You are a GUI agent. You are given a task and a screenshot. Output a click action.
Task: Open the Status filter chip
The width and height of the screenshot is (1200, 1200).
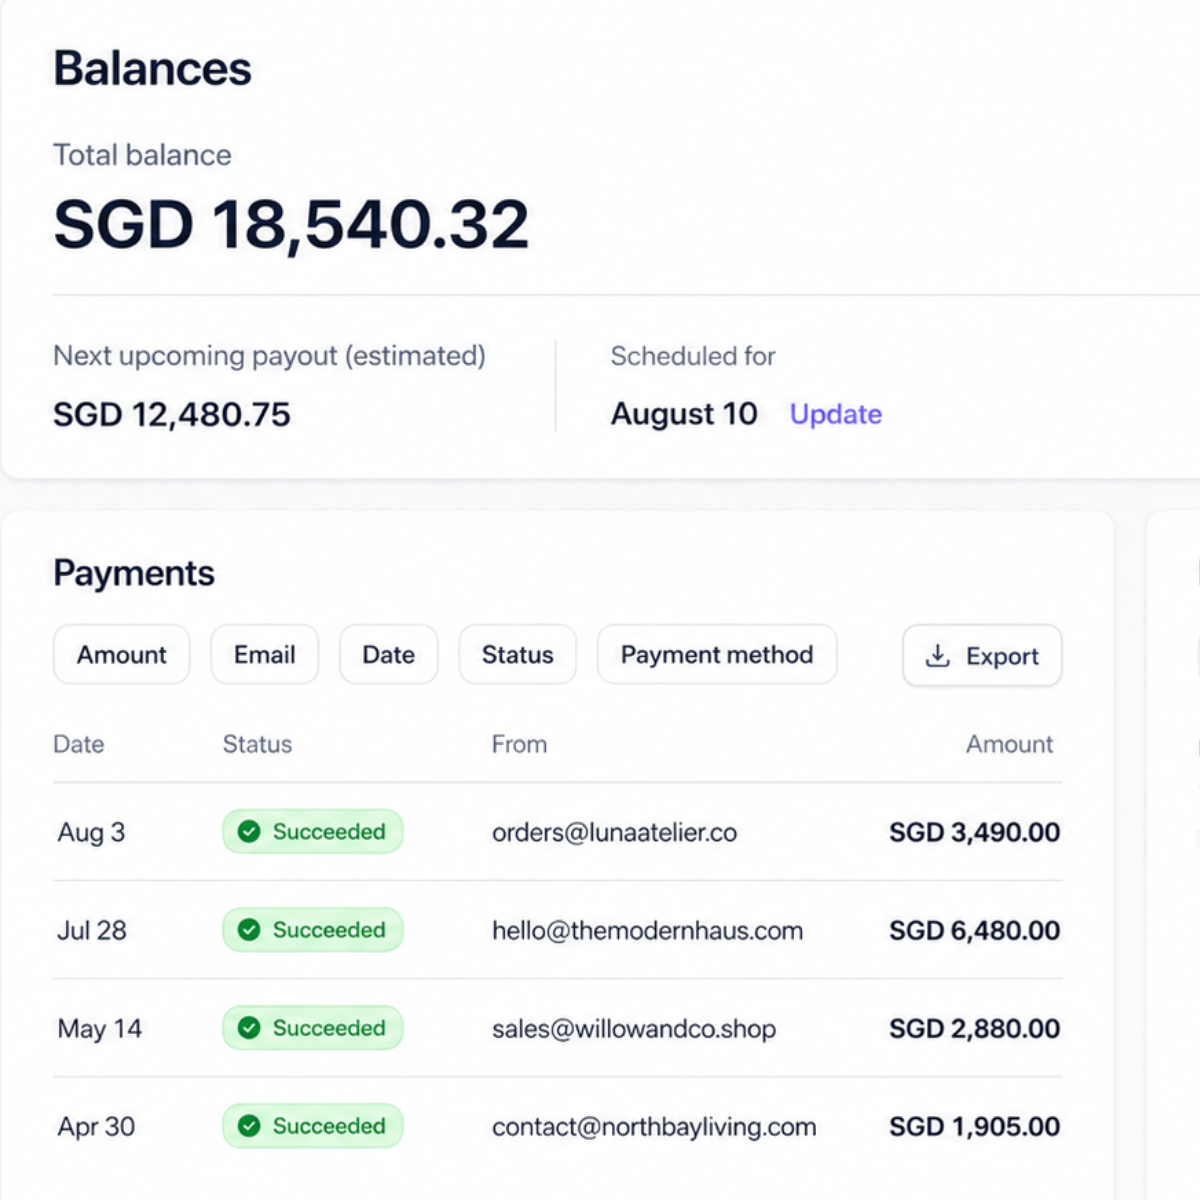[517, 654]
